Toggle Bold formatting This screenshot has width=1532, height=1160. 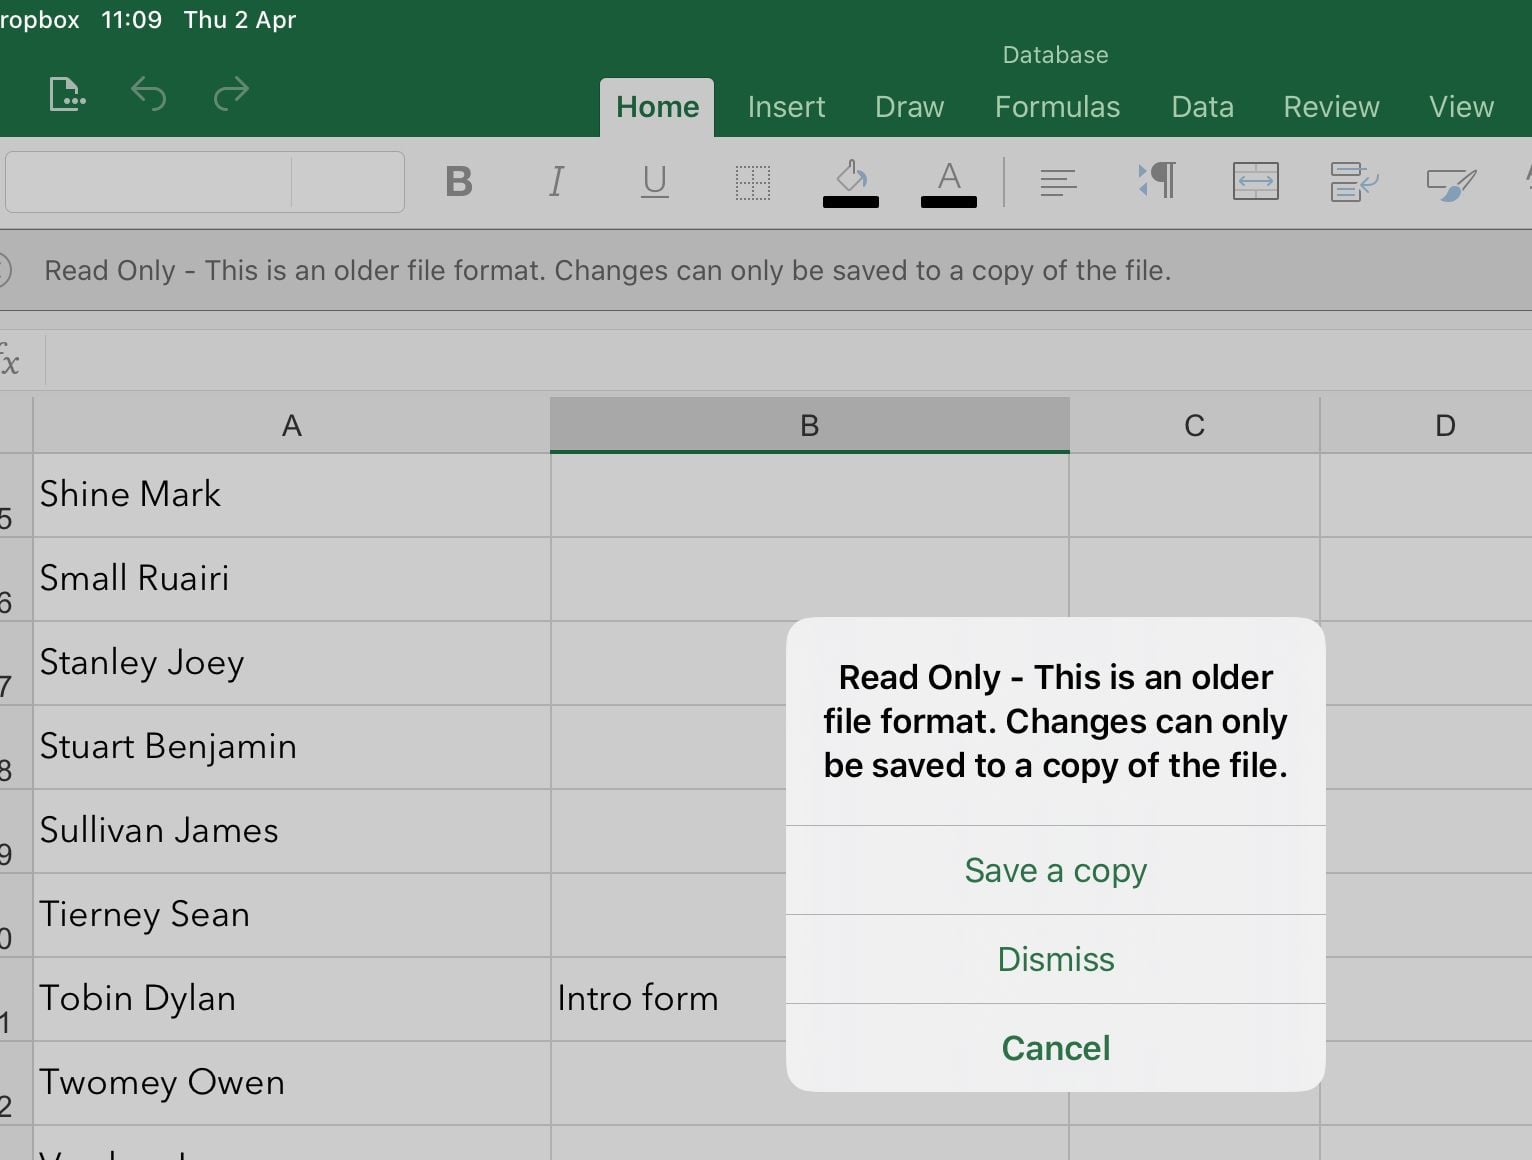click(458, 182)
